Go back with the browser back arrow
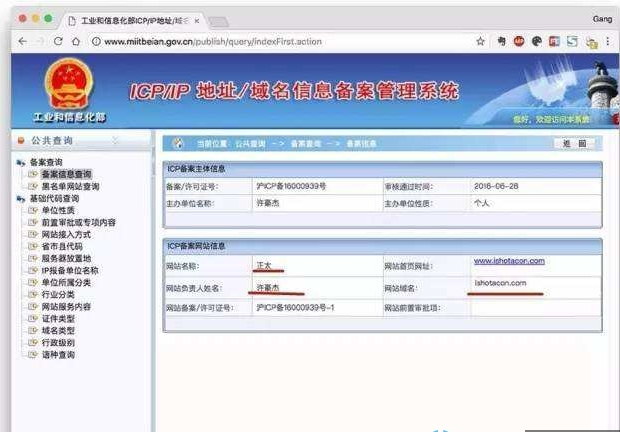620x432 pixels. pyautogui.click(x=23, y=41)
